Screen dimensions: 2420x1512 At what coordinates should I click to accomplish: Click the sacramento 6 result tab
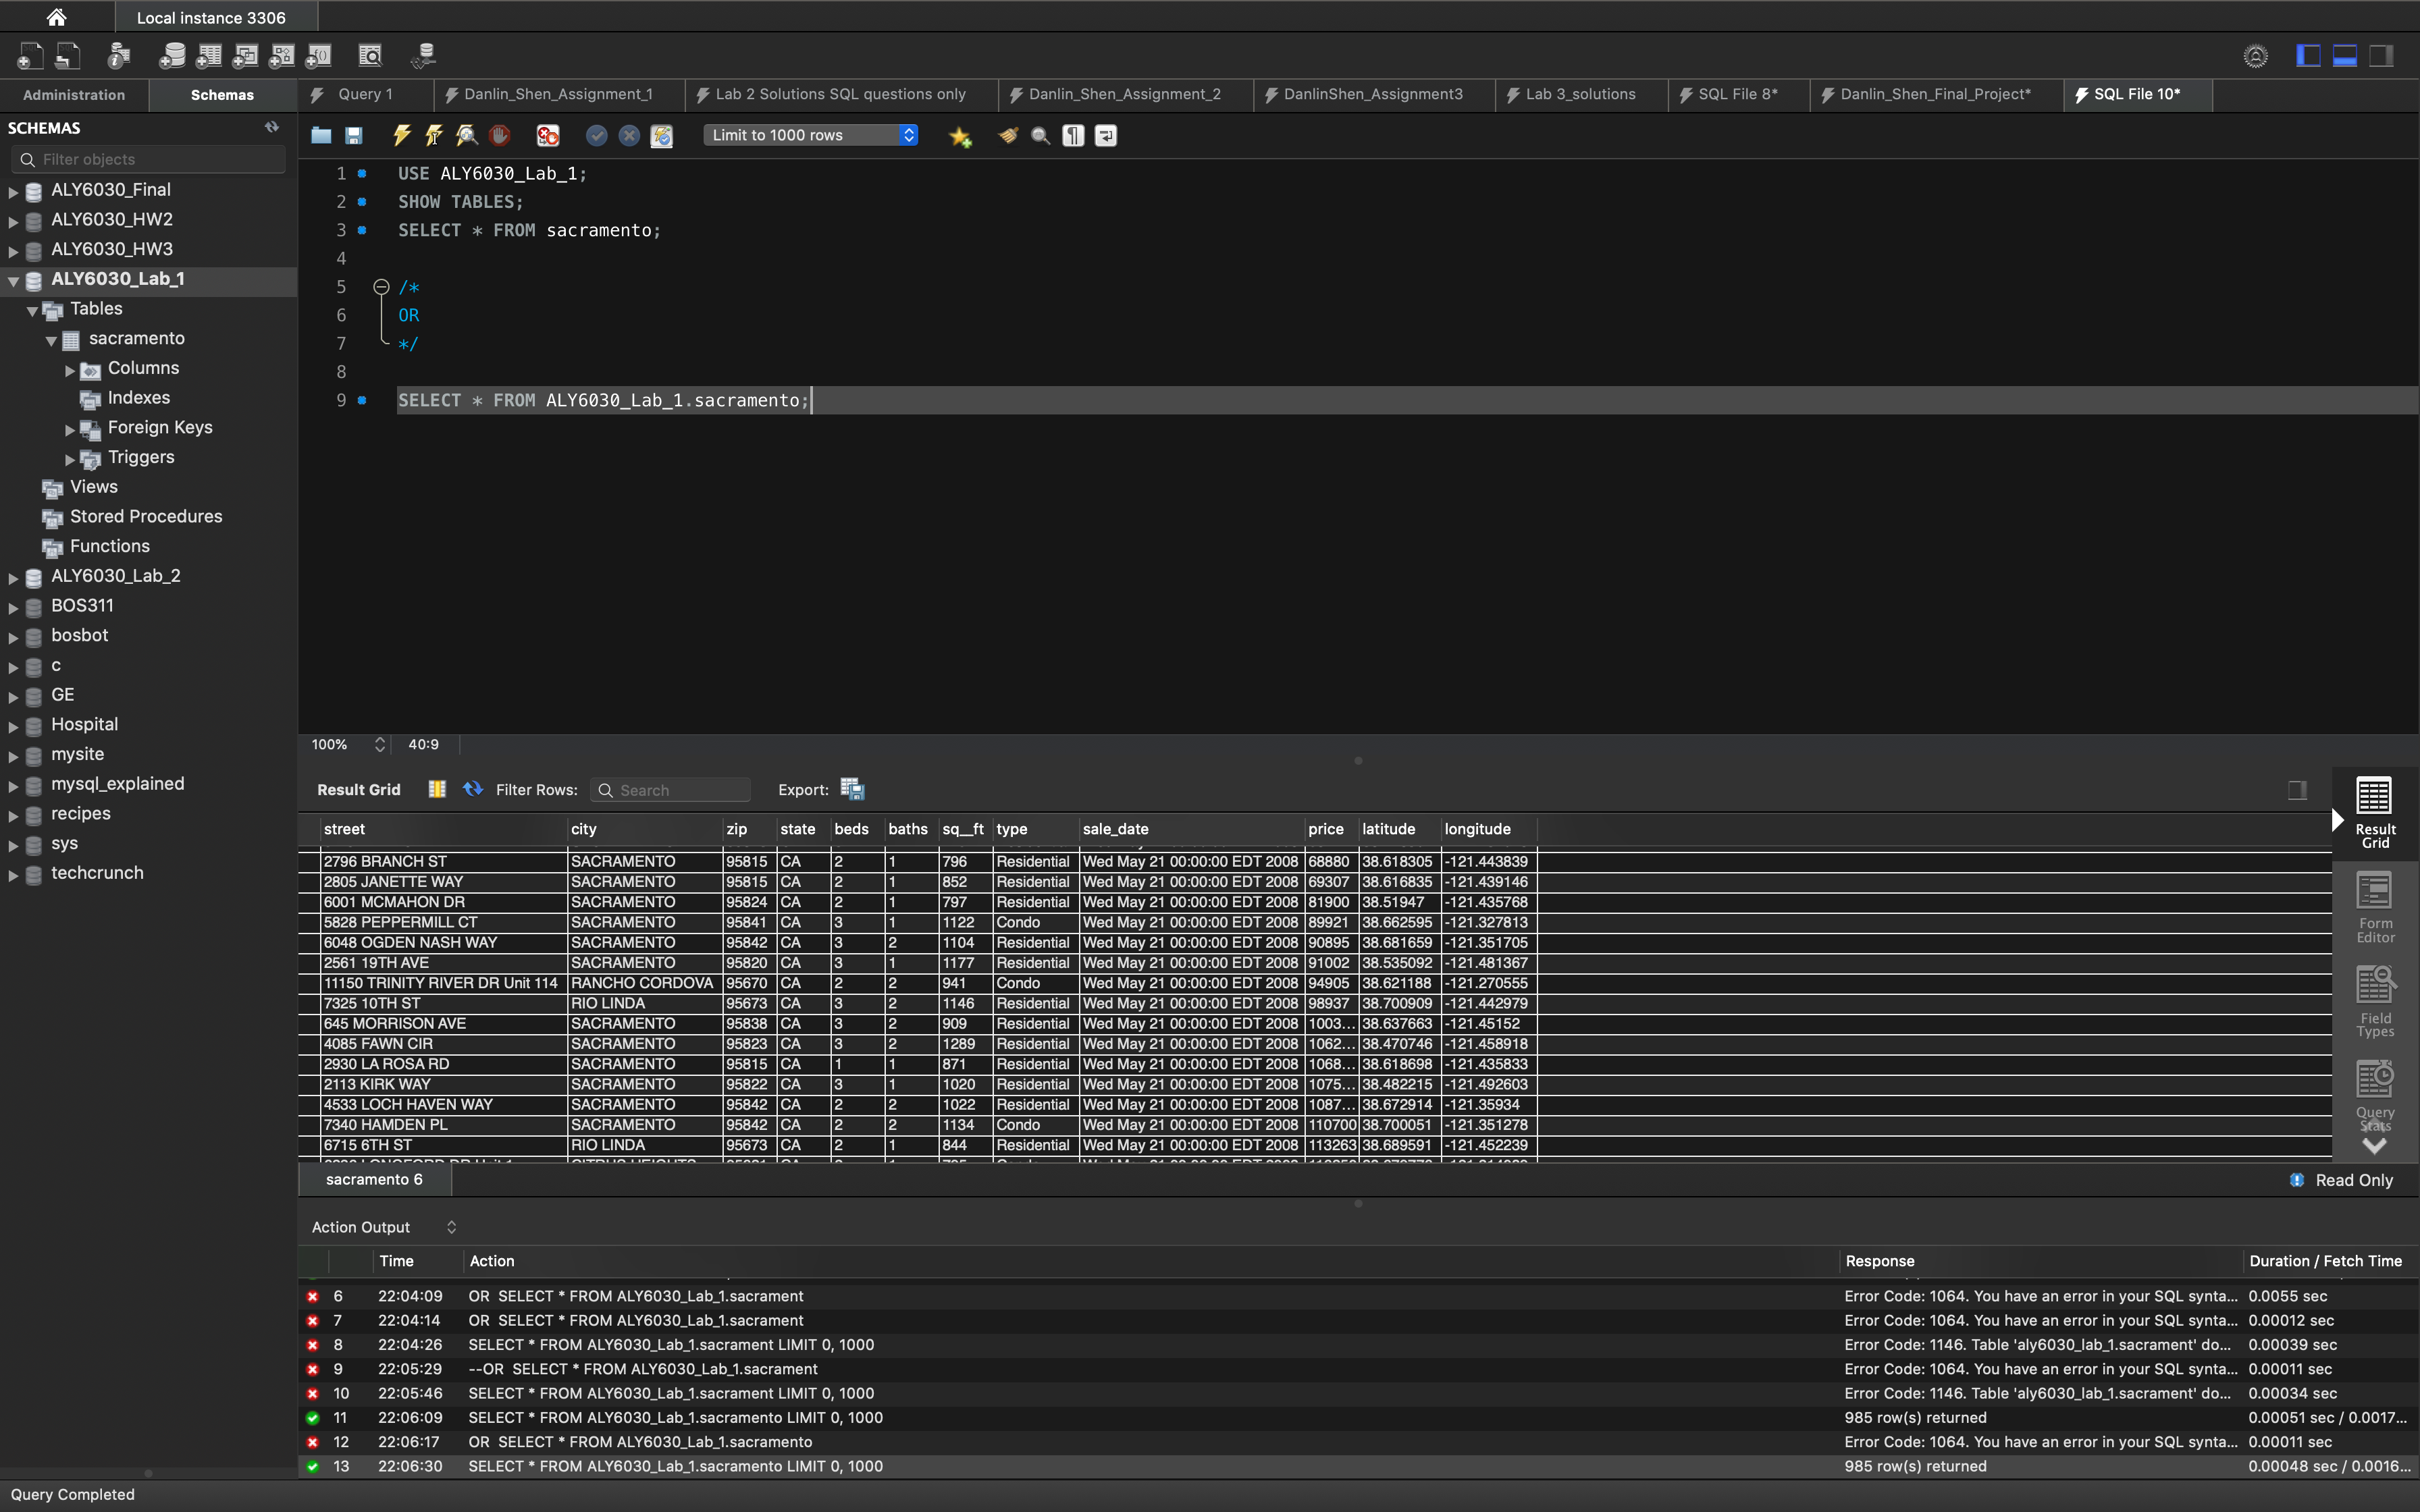[374, 1179]
